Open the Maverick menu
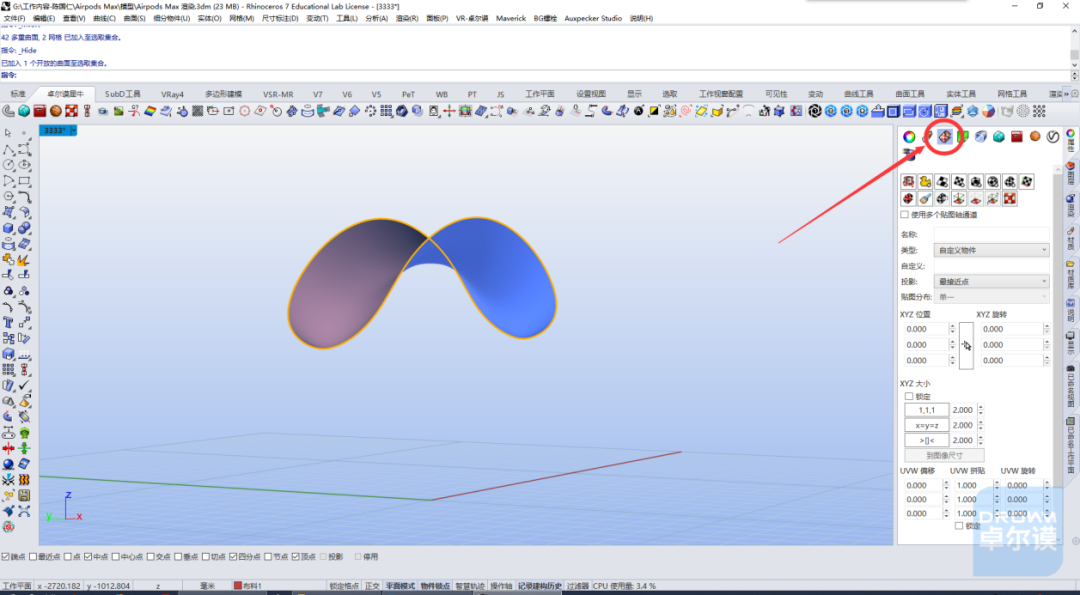The height and width of the screenshot is (595, 1080). [510, 18]
